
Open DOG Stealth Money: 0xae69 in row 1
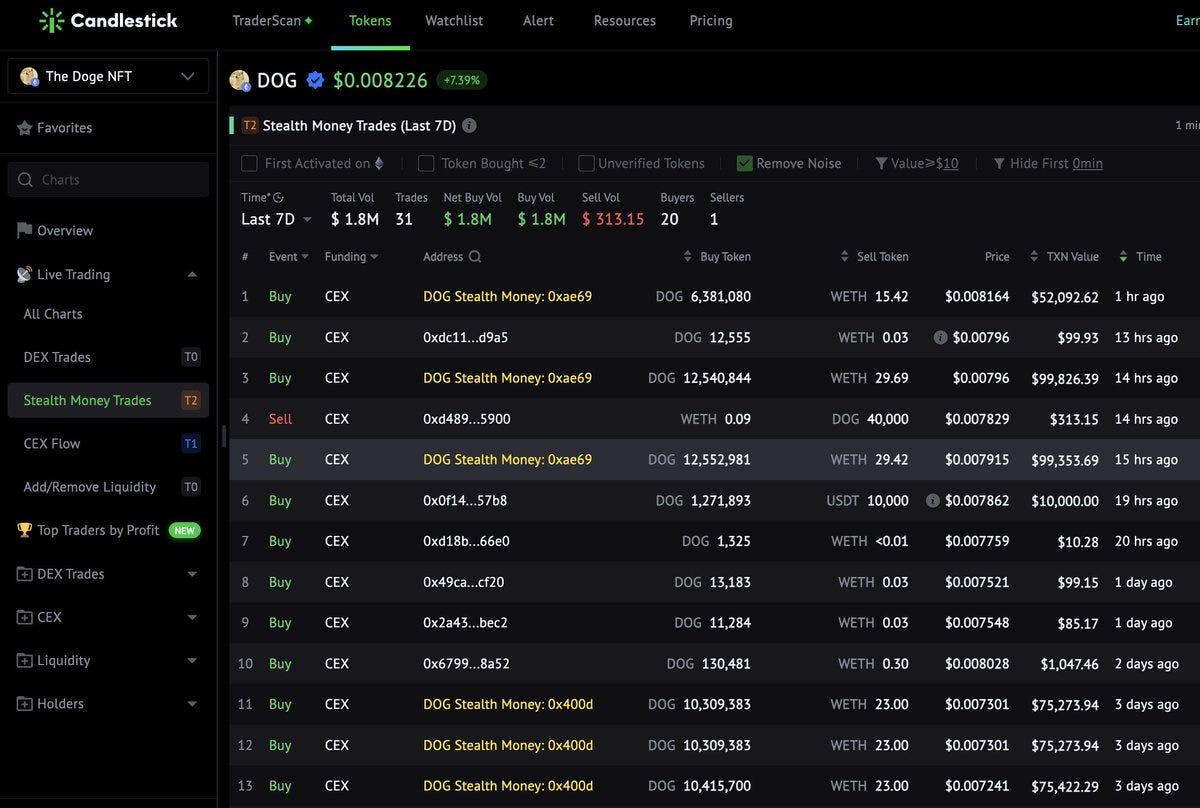(x=507, y=297)
